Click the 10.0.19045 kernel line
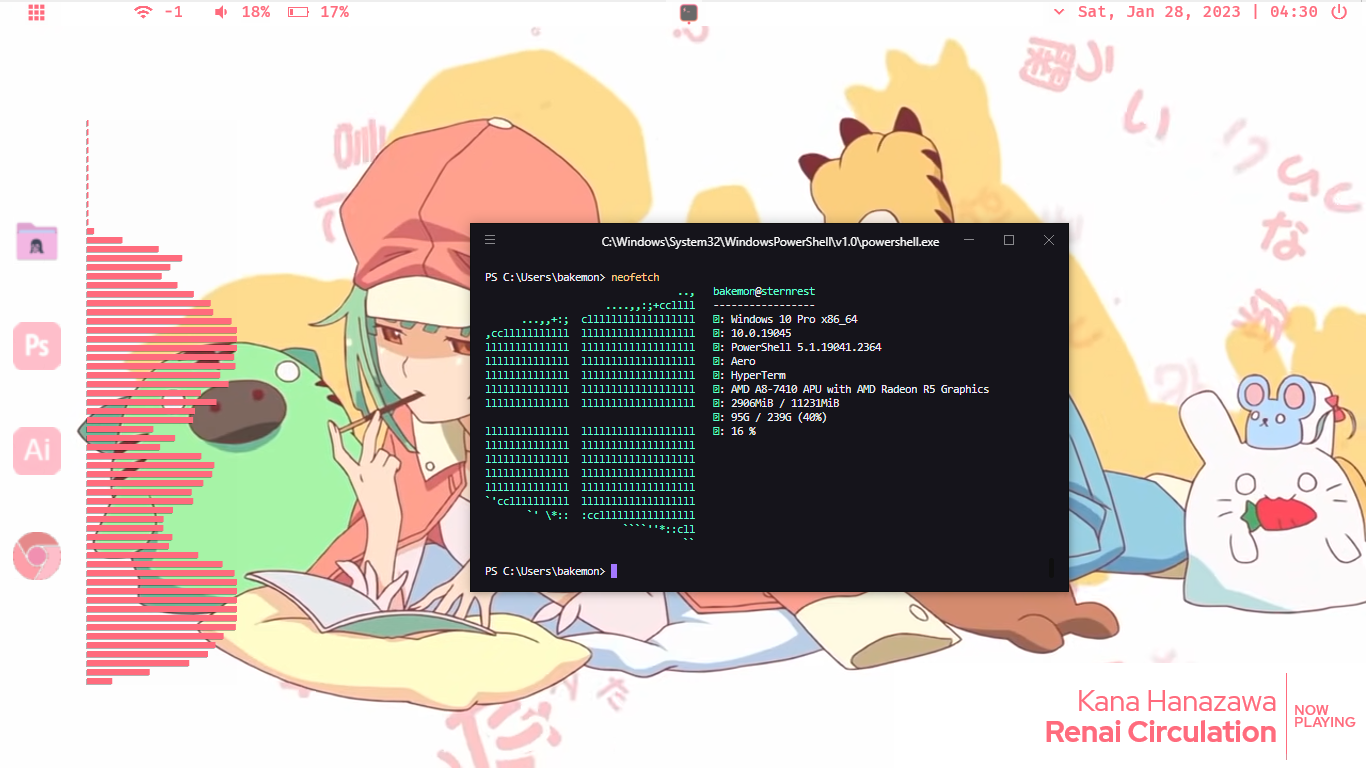Image resolution: width=1366 pixels, height=768 pixels. pos(752,333)
